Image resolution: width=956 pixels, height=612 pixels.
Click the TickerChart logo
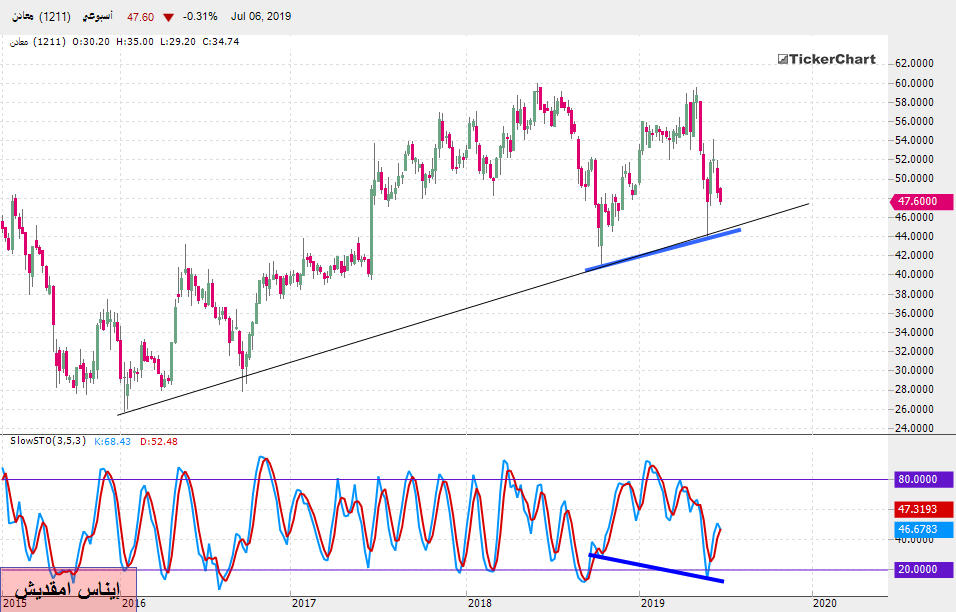click(x=826, y=59)
